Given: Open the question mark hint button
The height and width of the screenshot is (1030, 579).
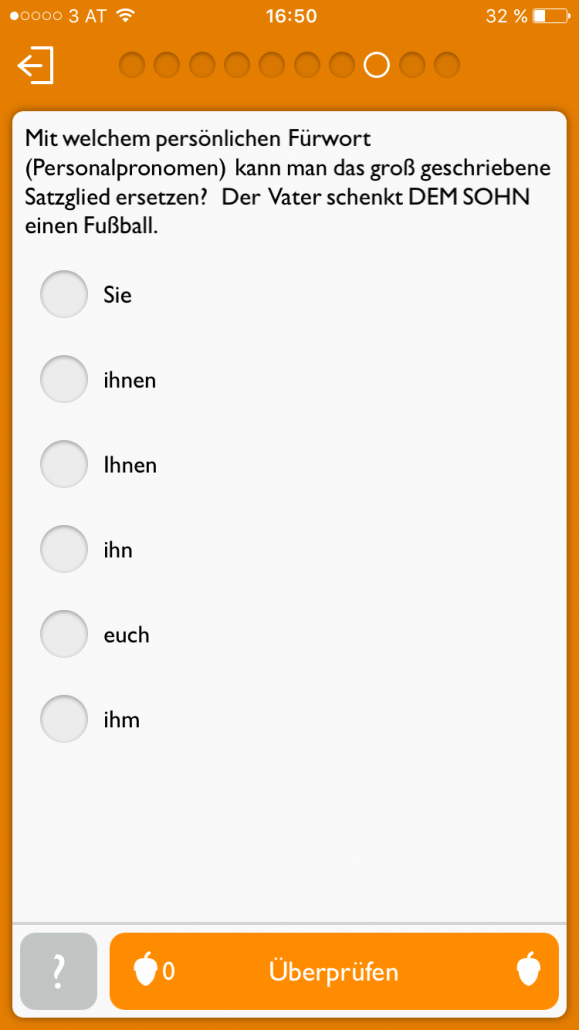Looking at the screenshot, I should [x=58, y=971].
